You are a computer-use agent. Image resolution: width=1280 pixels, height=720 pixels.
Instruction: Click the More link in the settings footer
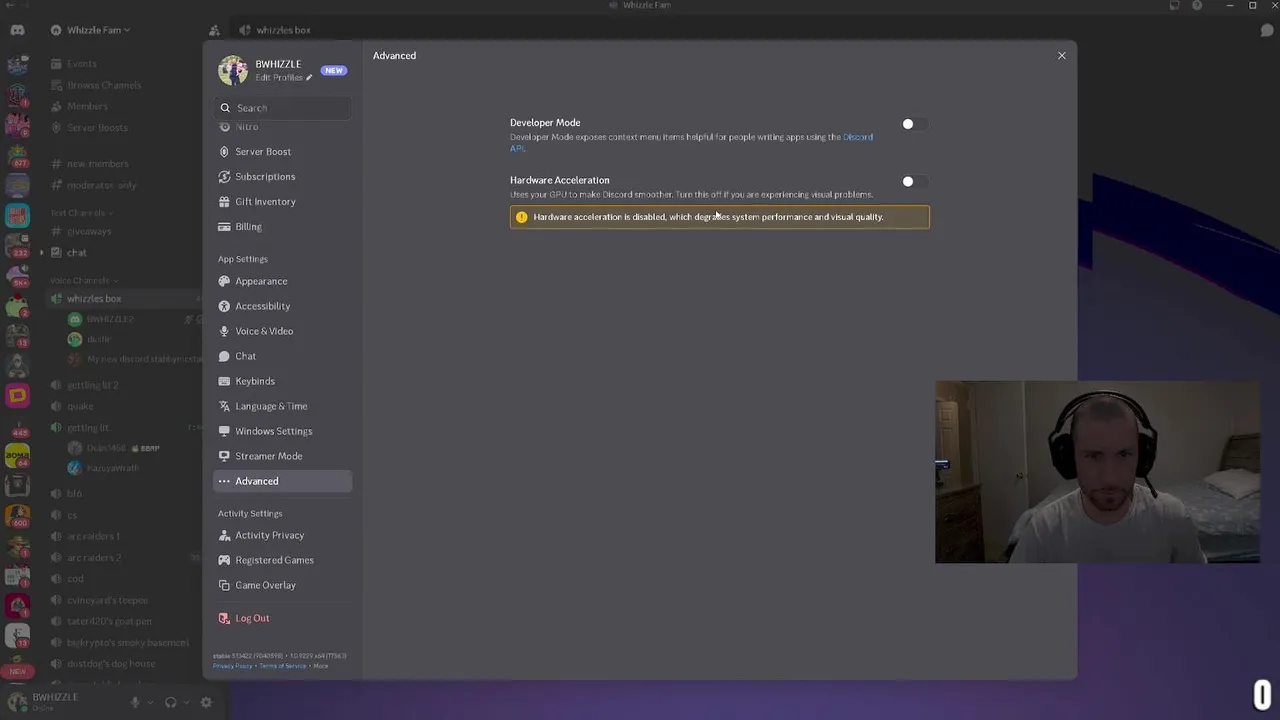point(320,666)
